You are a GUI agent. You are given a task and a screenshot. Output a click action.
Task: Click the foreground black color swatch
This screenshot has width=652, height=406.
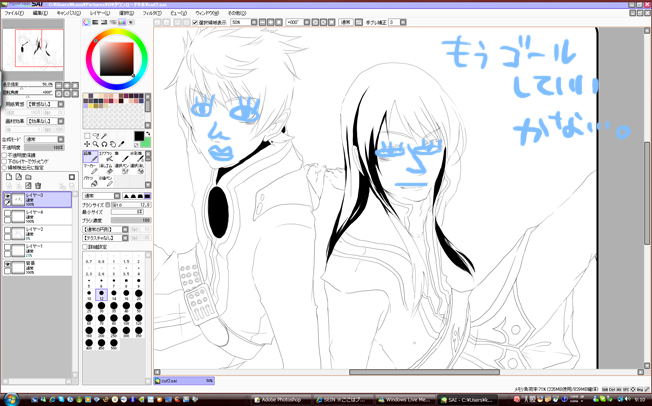click(x=139, y=136)
